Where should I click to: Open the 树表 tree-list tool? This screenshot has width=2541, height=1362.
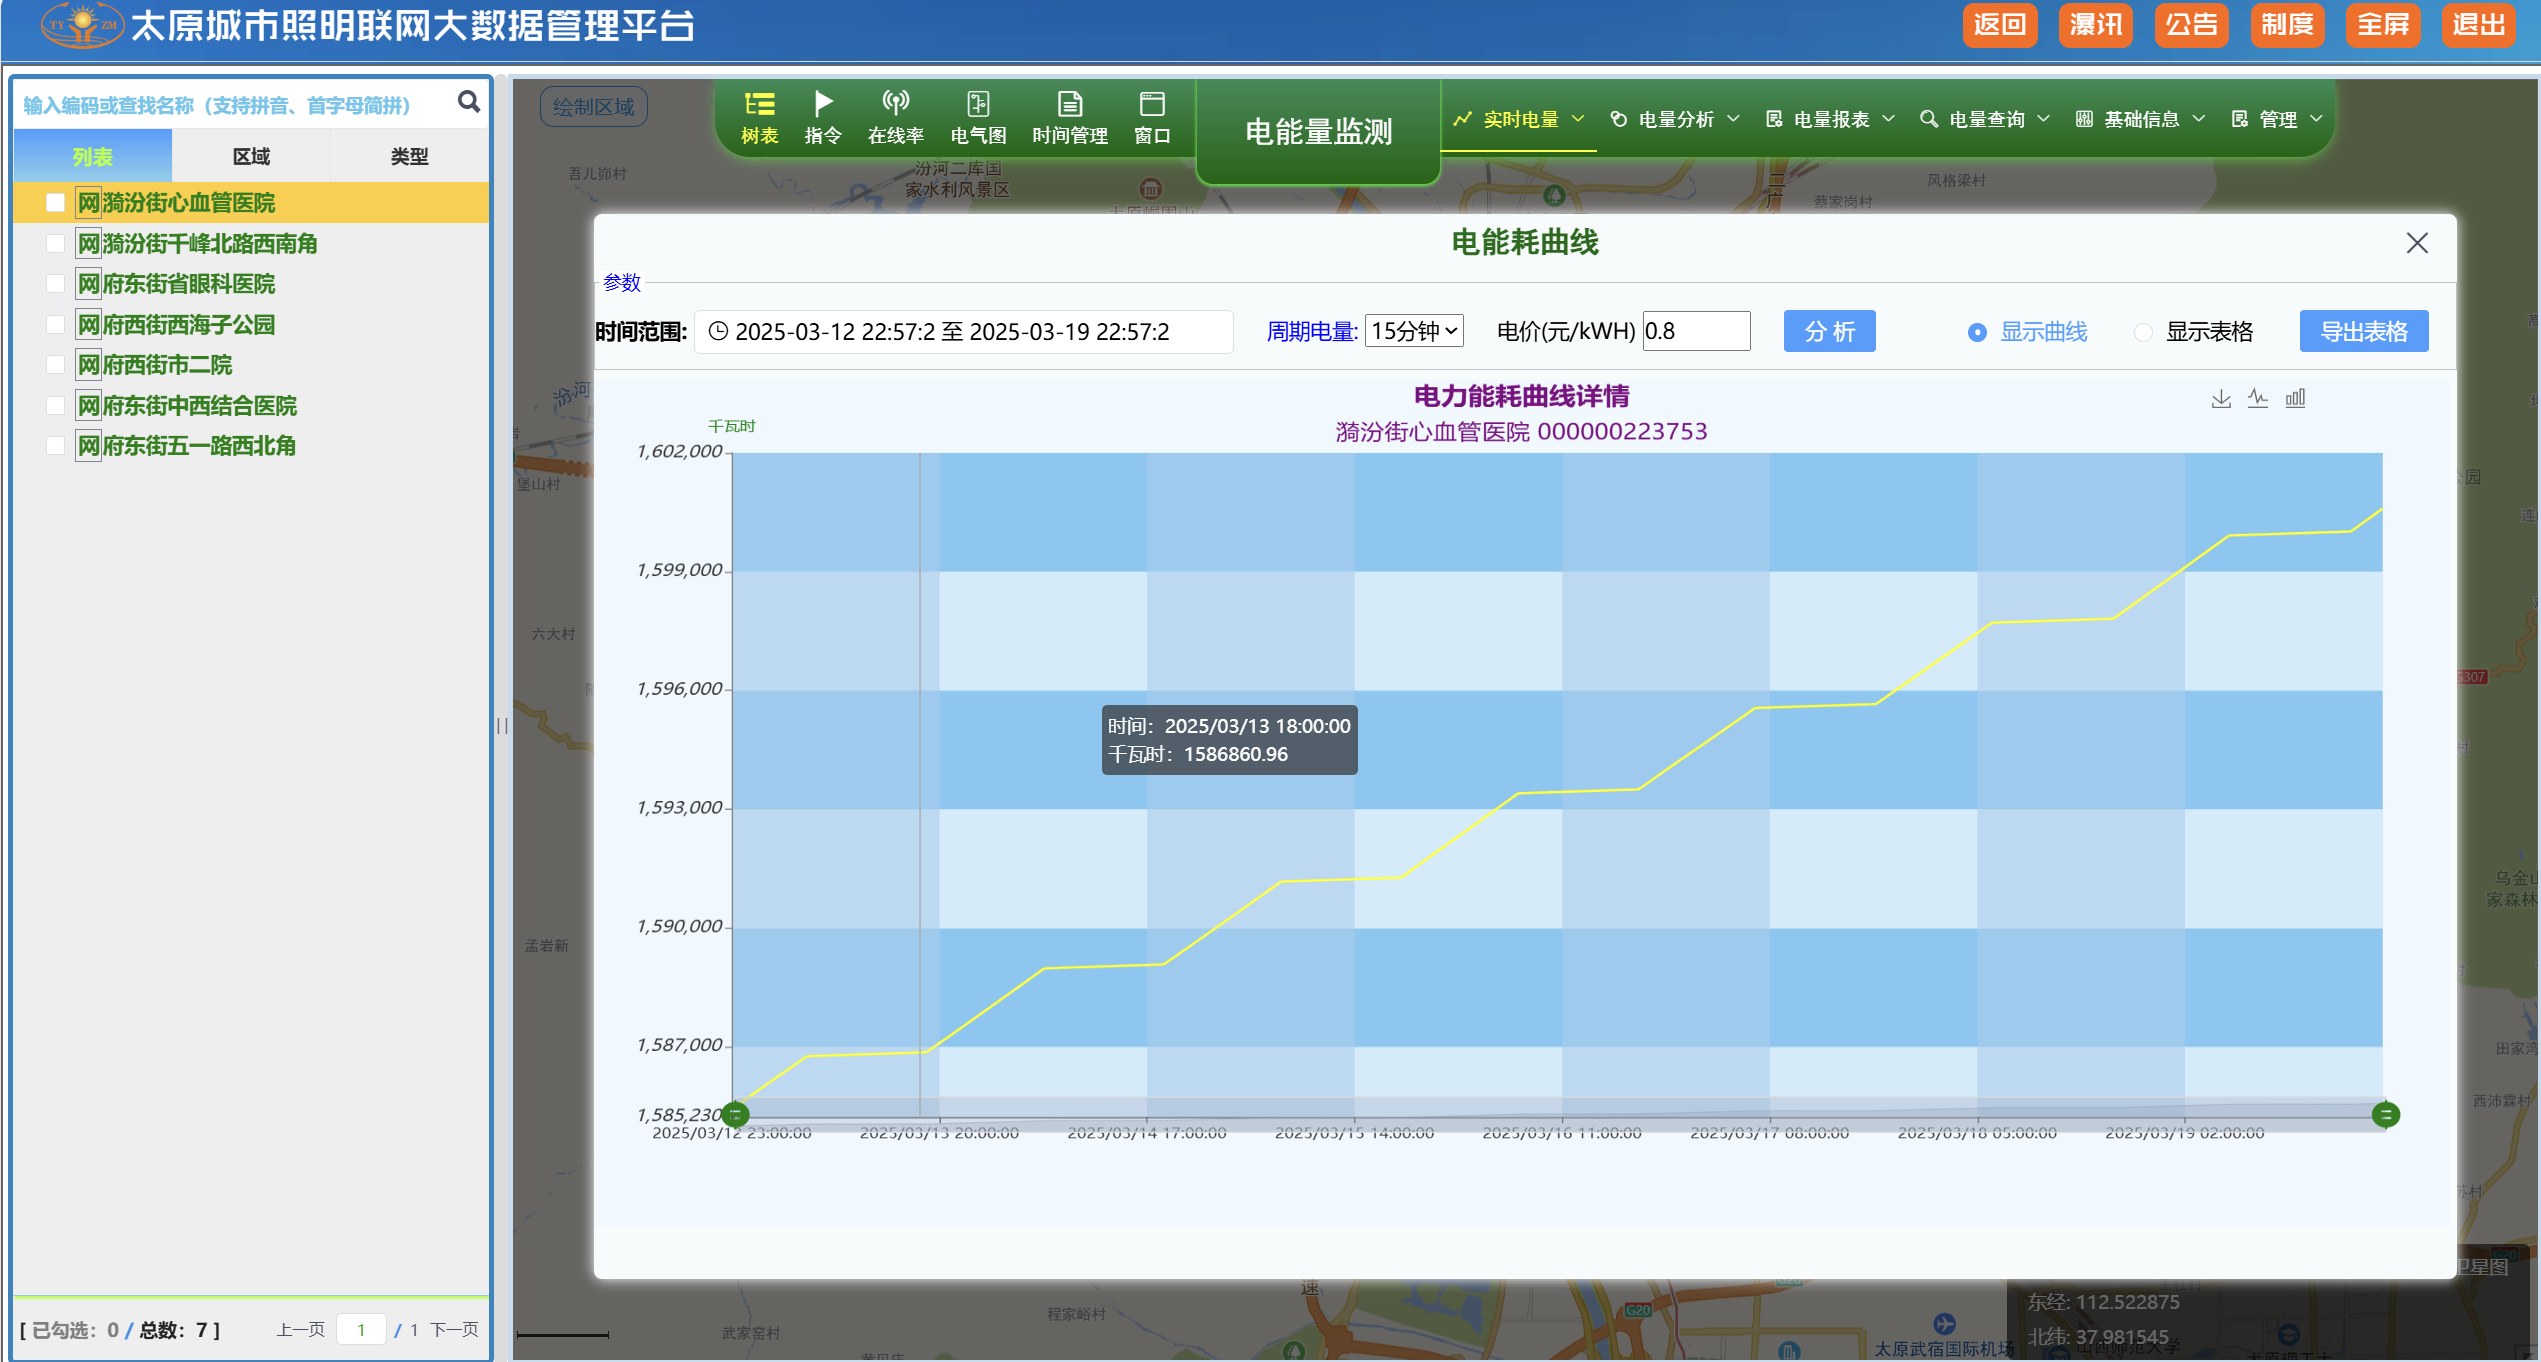click(x=759, y=118)
